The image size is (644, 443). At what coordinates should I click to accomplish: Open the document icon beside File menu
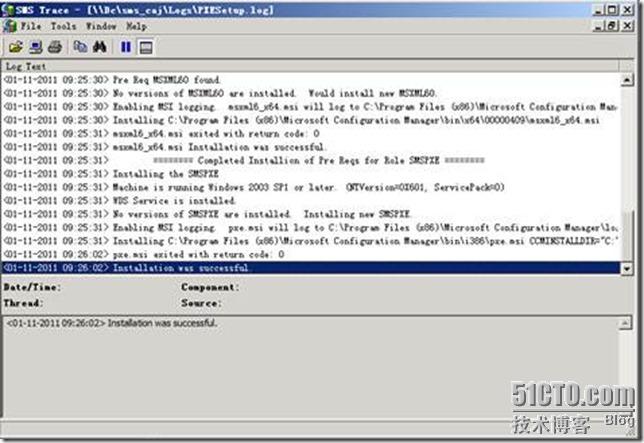[9, 26]
